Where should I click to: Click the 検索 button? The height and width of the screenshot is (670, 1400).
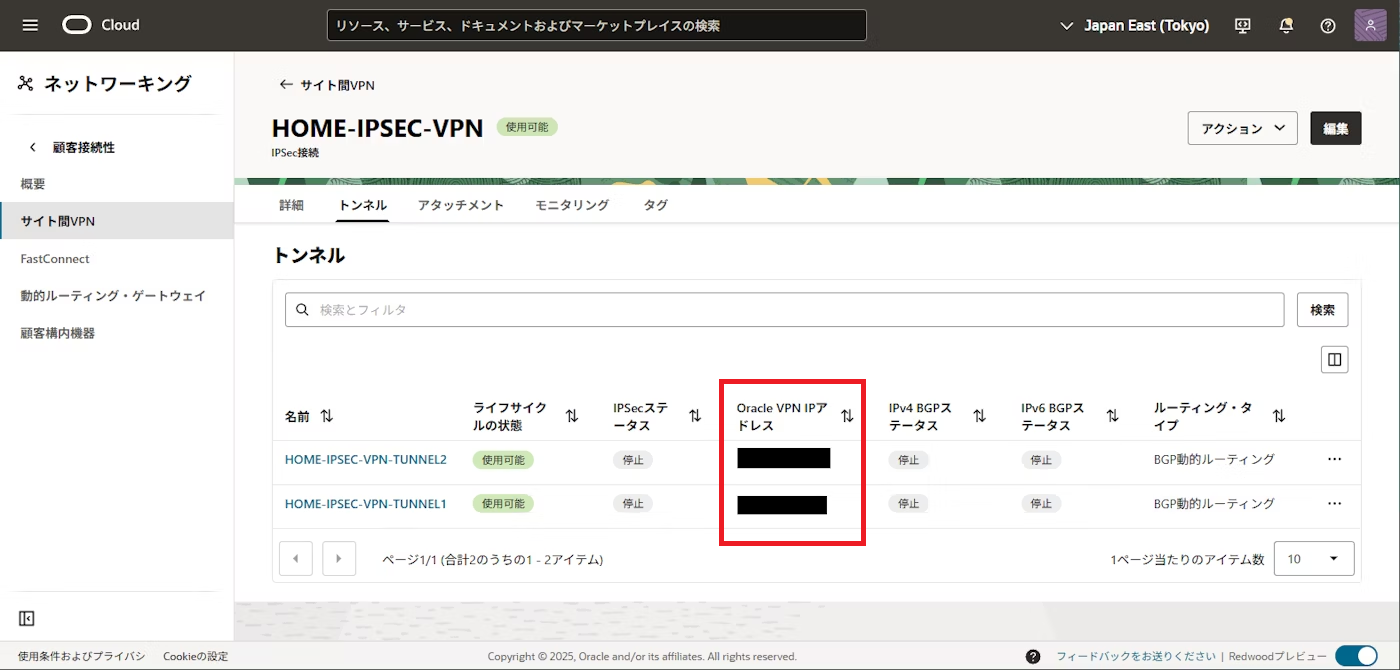[x=1322, y=310]
